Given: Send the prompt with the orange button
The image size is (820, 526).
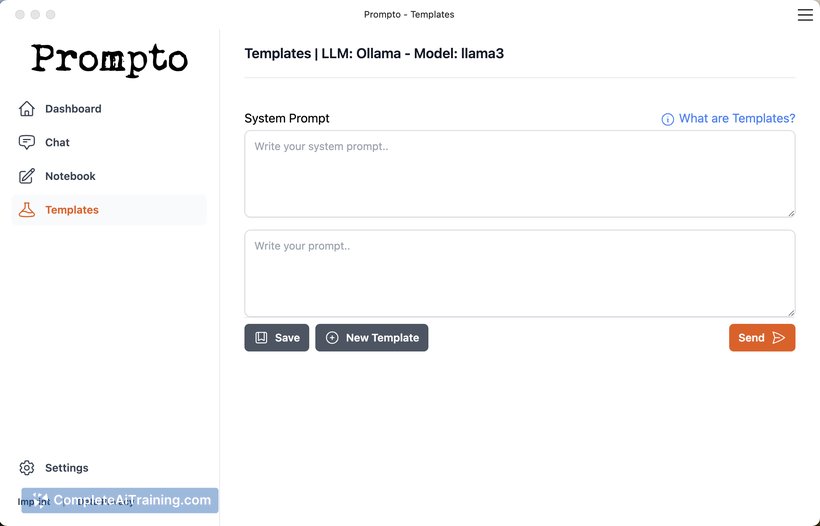Looking at the screenshot, I should coord(762,338).
